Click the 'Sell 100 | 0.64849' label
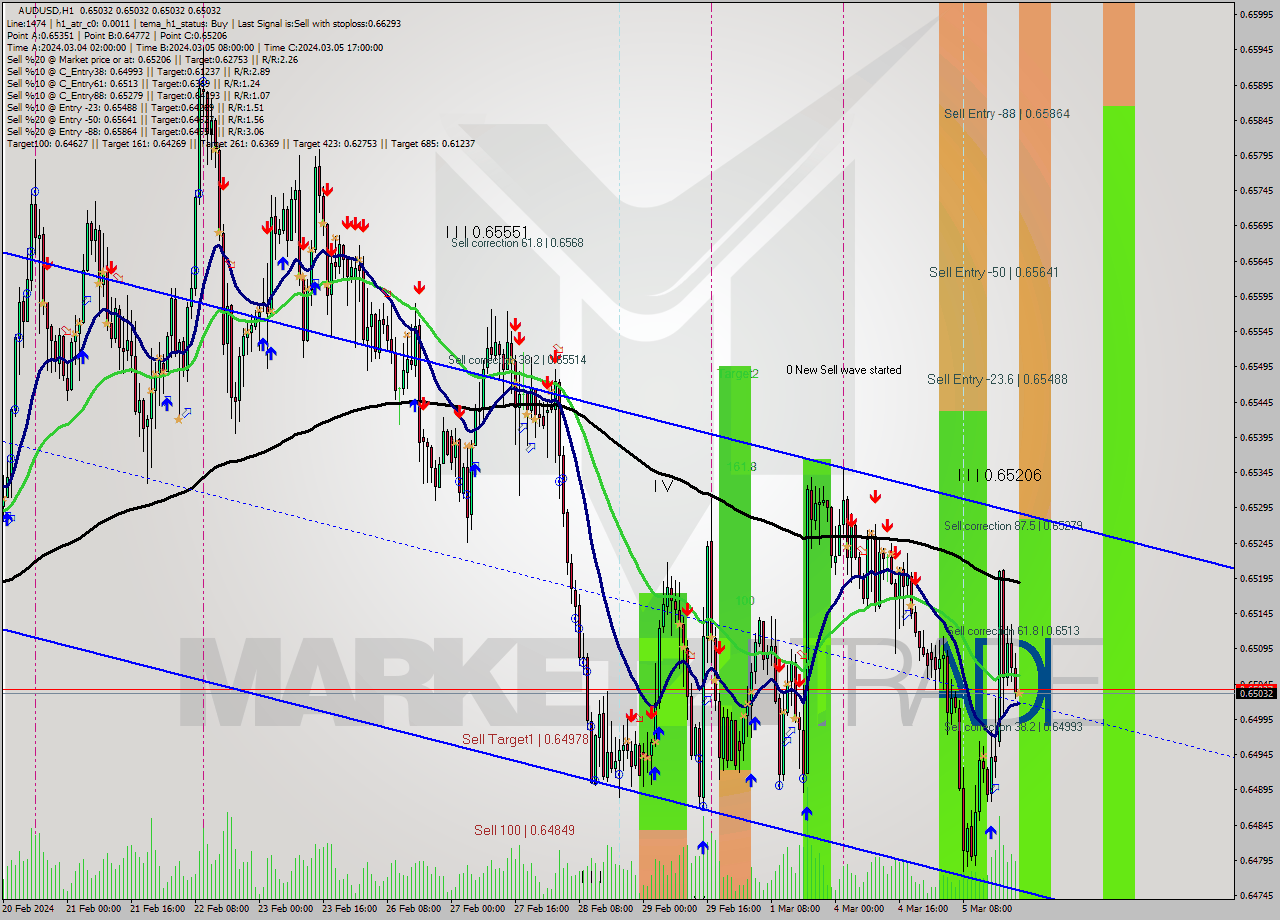The image size is (1280, 920). (524, 830)
